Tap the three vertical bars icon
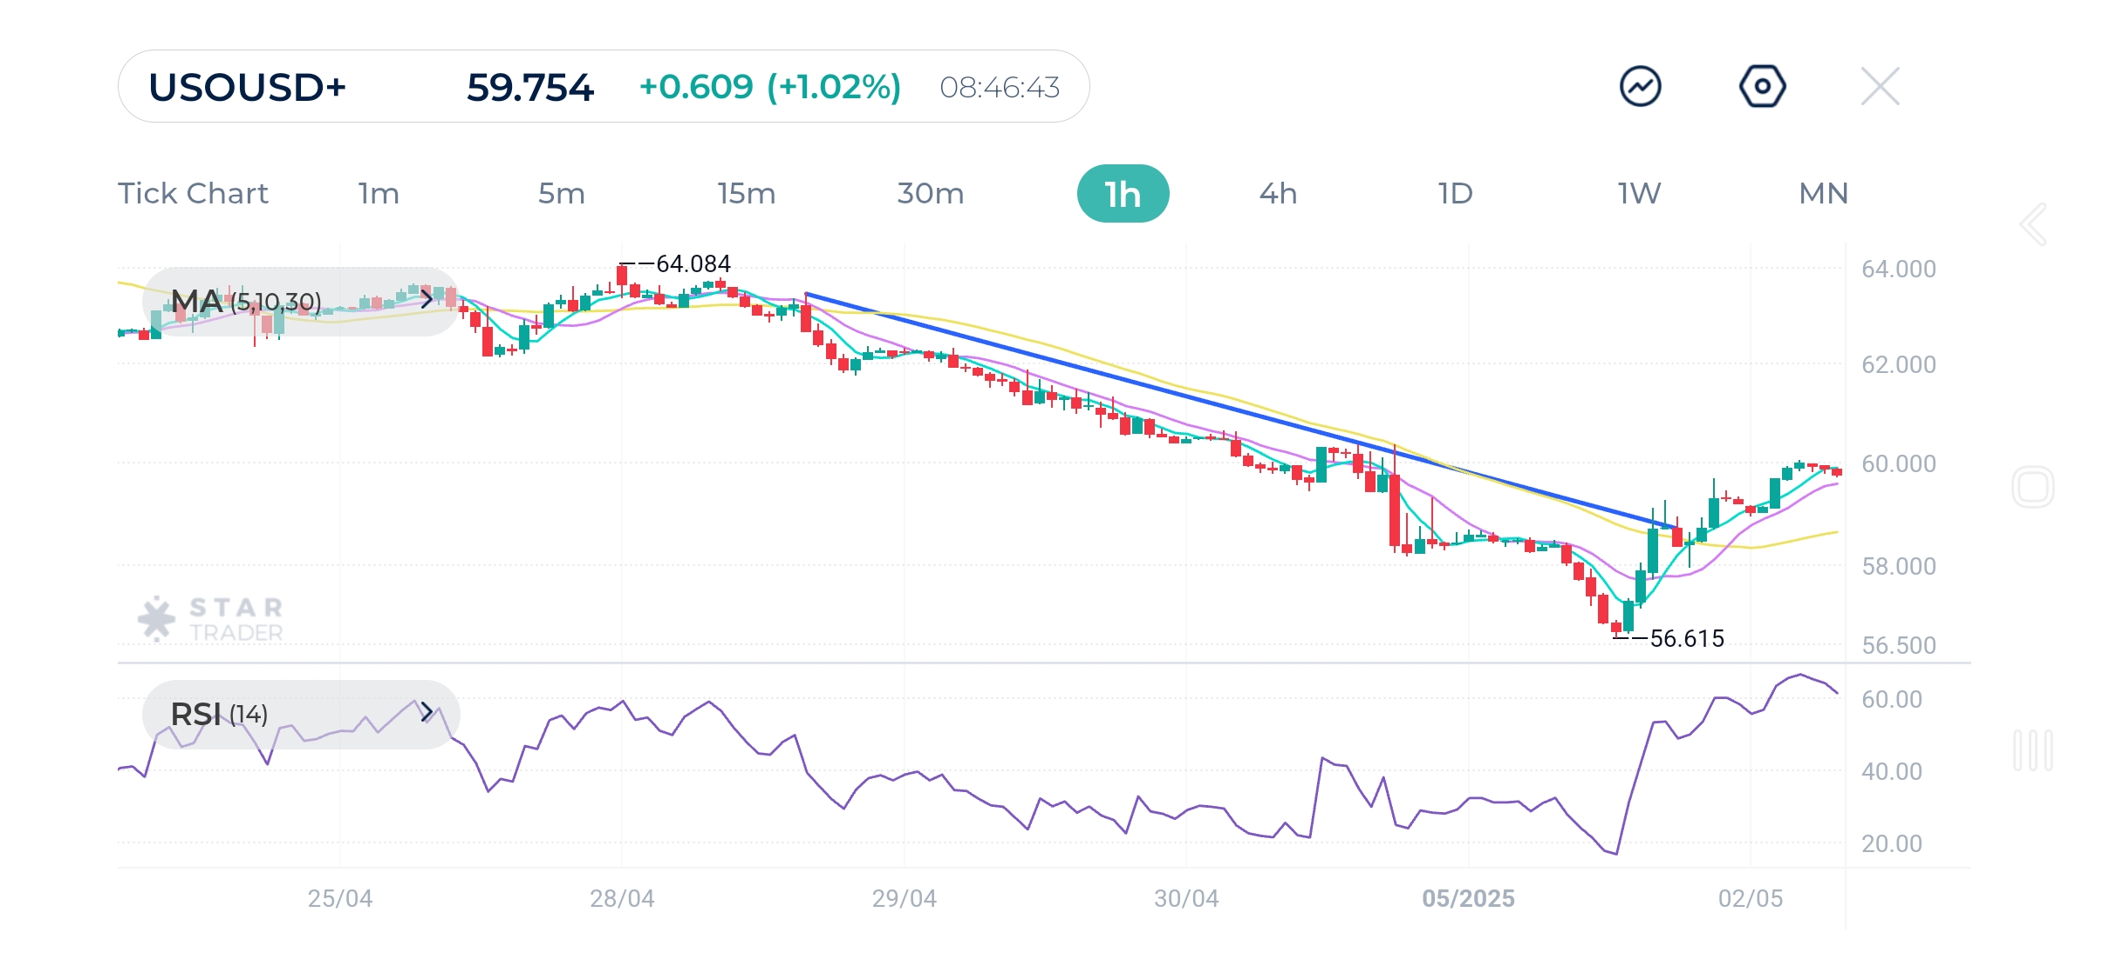The height and width of the screenshot is (960, 2108). click(x=2033, y=750)
